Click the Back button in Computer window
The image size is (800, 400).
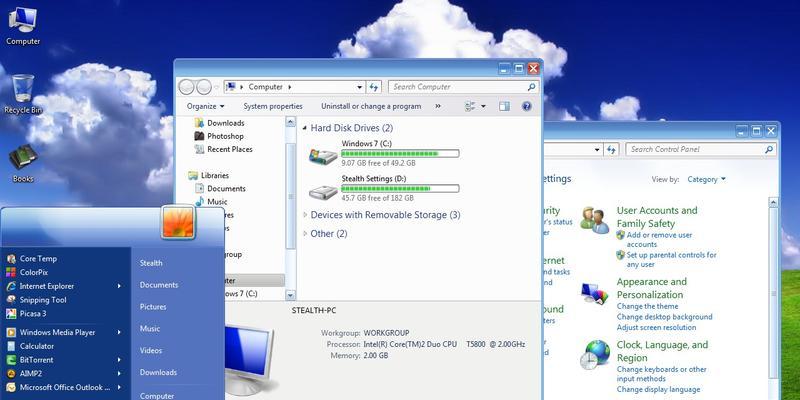186,87
